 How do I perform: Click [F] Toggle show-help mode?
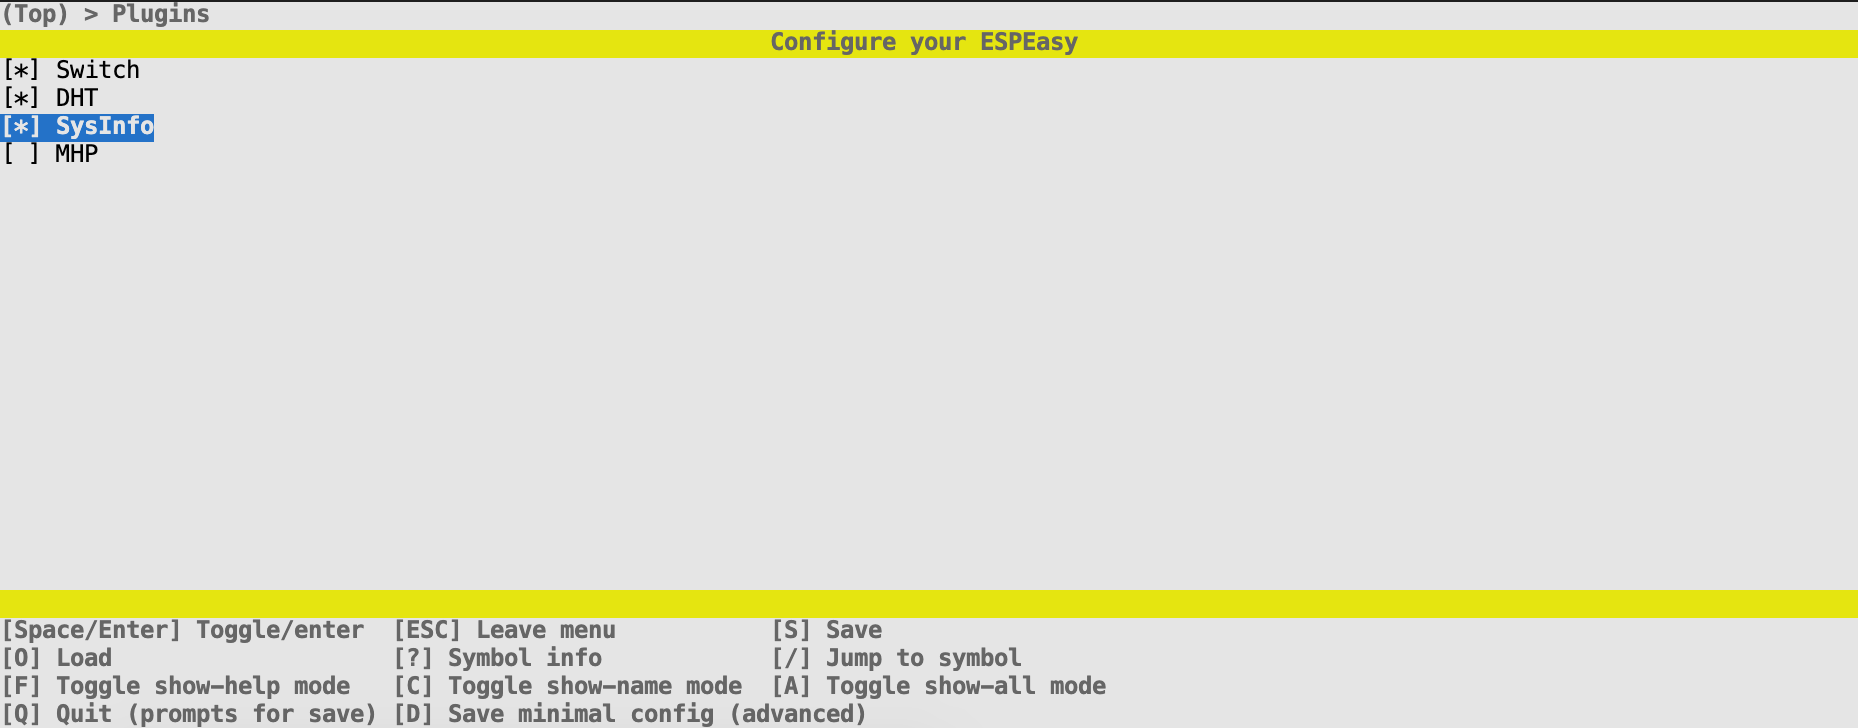pos(176,686)
